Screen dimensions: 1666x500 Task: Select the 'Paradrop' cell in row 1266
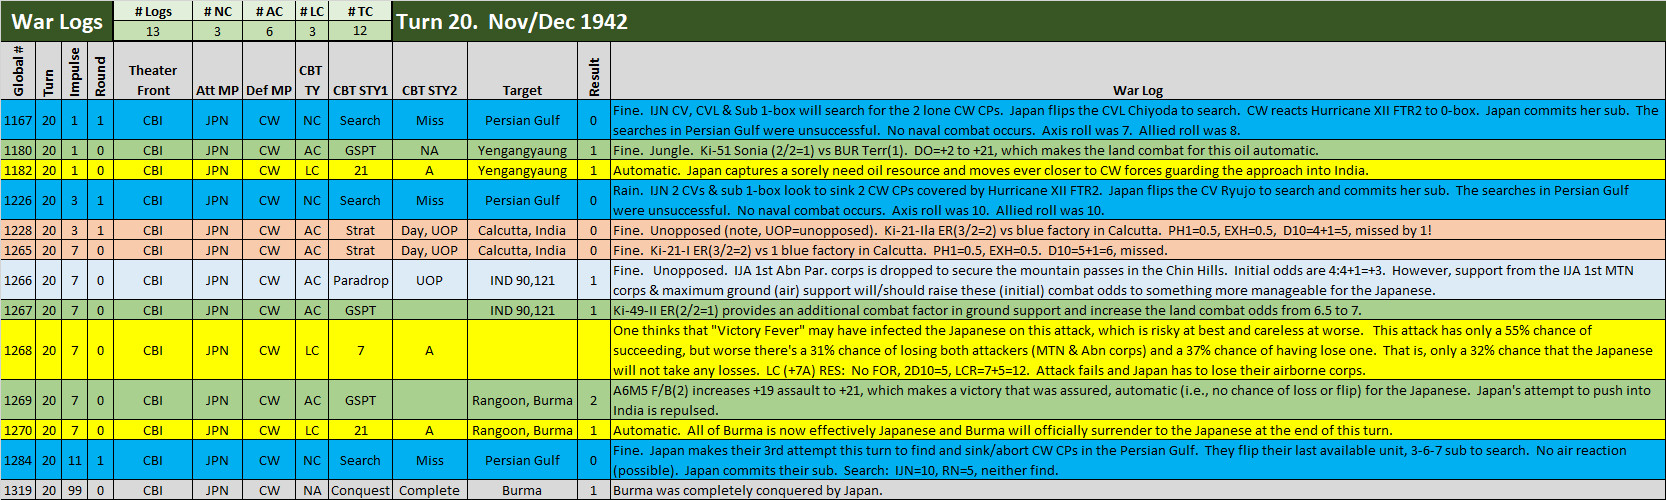pos(360,280)
